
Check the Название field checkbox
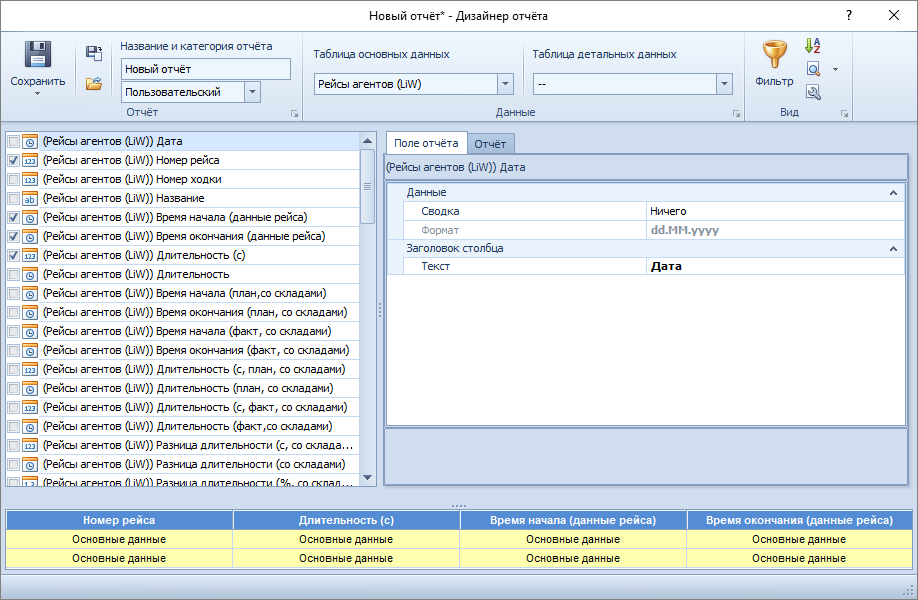point(13,198)
